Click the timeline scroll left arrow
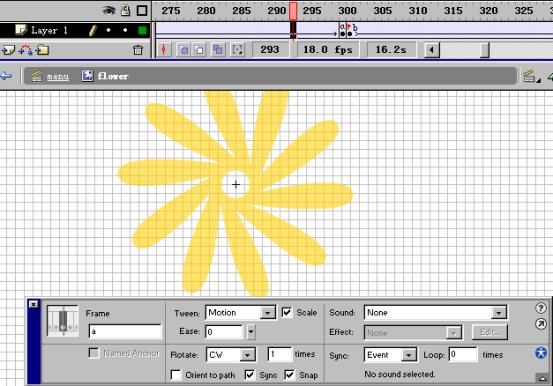The width and height of the screenshot is (553, 386). (431, 50)
